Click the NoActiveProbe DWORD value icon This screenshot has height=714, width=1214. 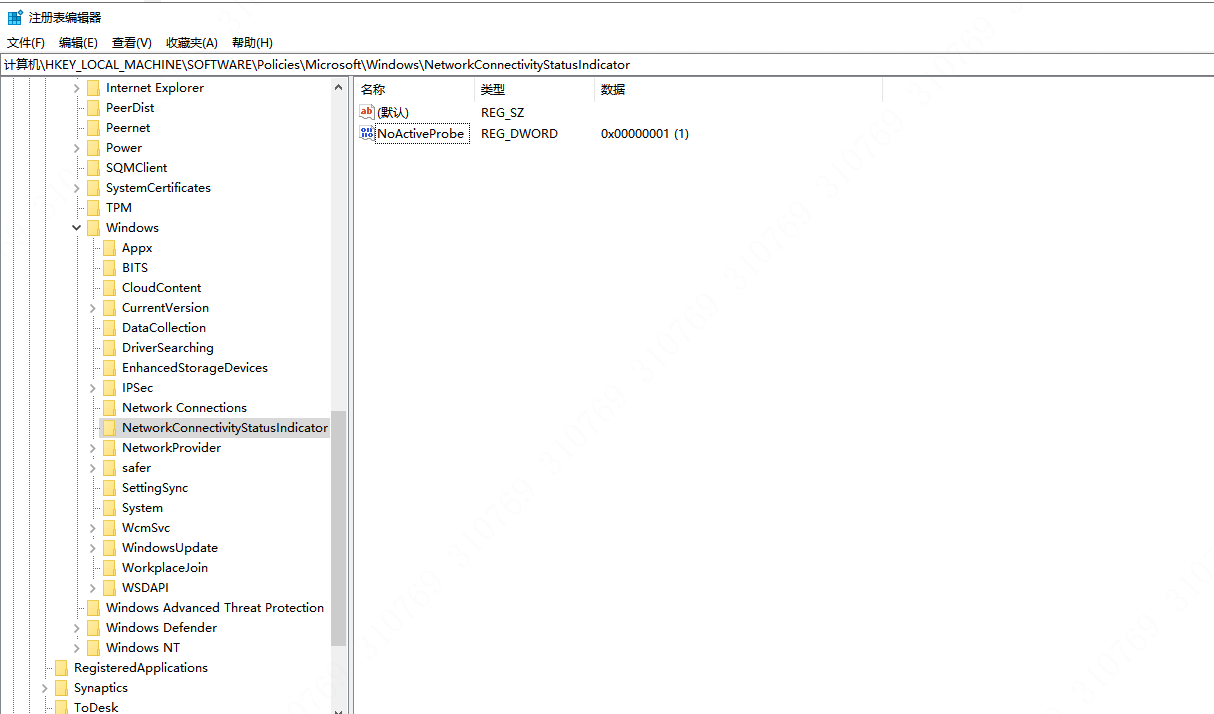[366, 133]
